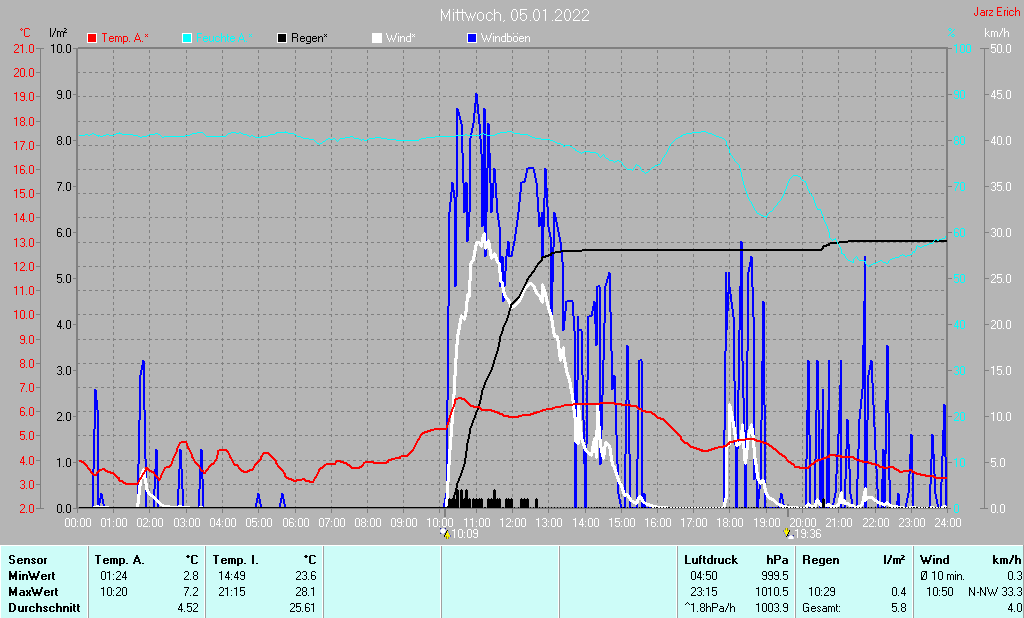
Task: Click the sunset time '19:36' below axis
Action: tap(808, 534)
